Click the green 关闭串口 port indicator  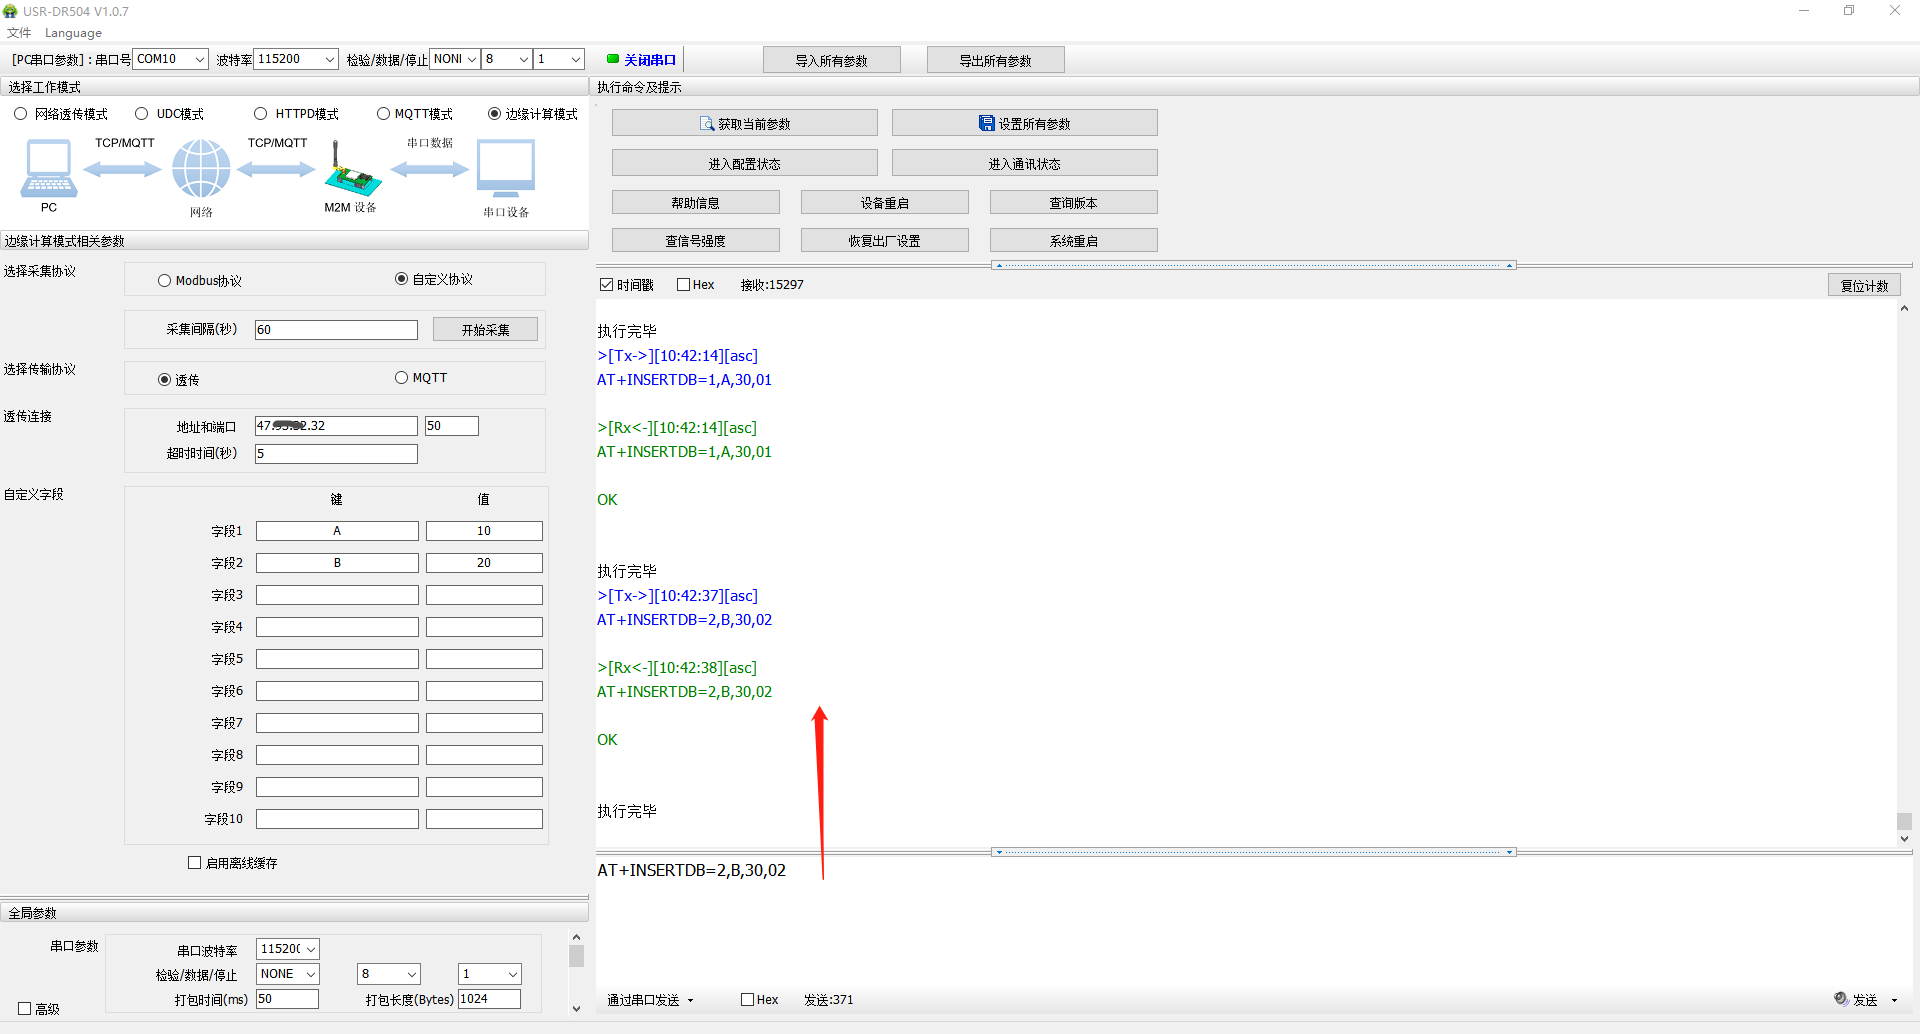tap(613, 59)
